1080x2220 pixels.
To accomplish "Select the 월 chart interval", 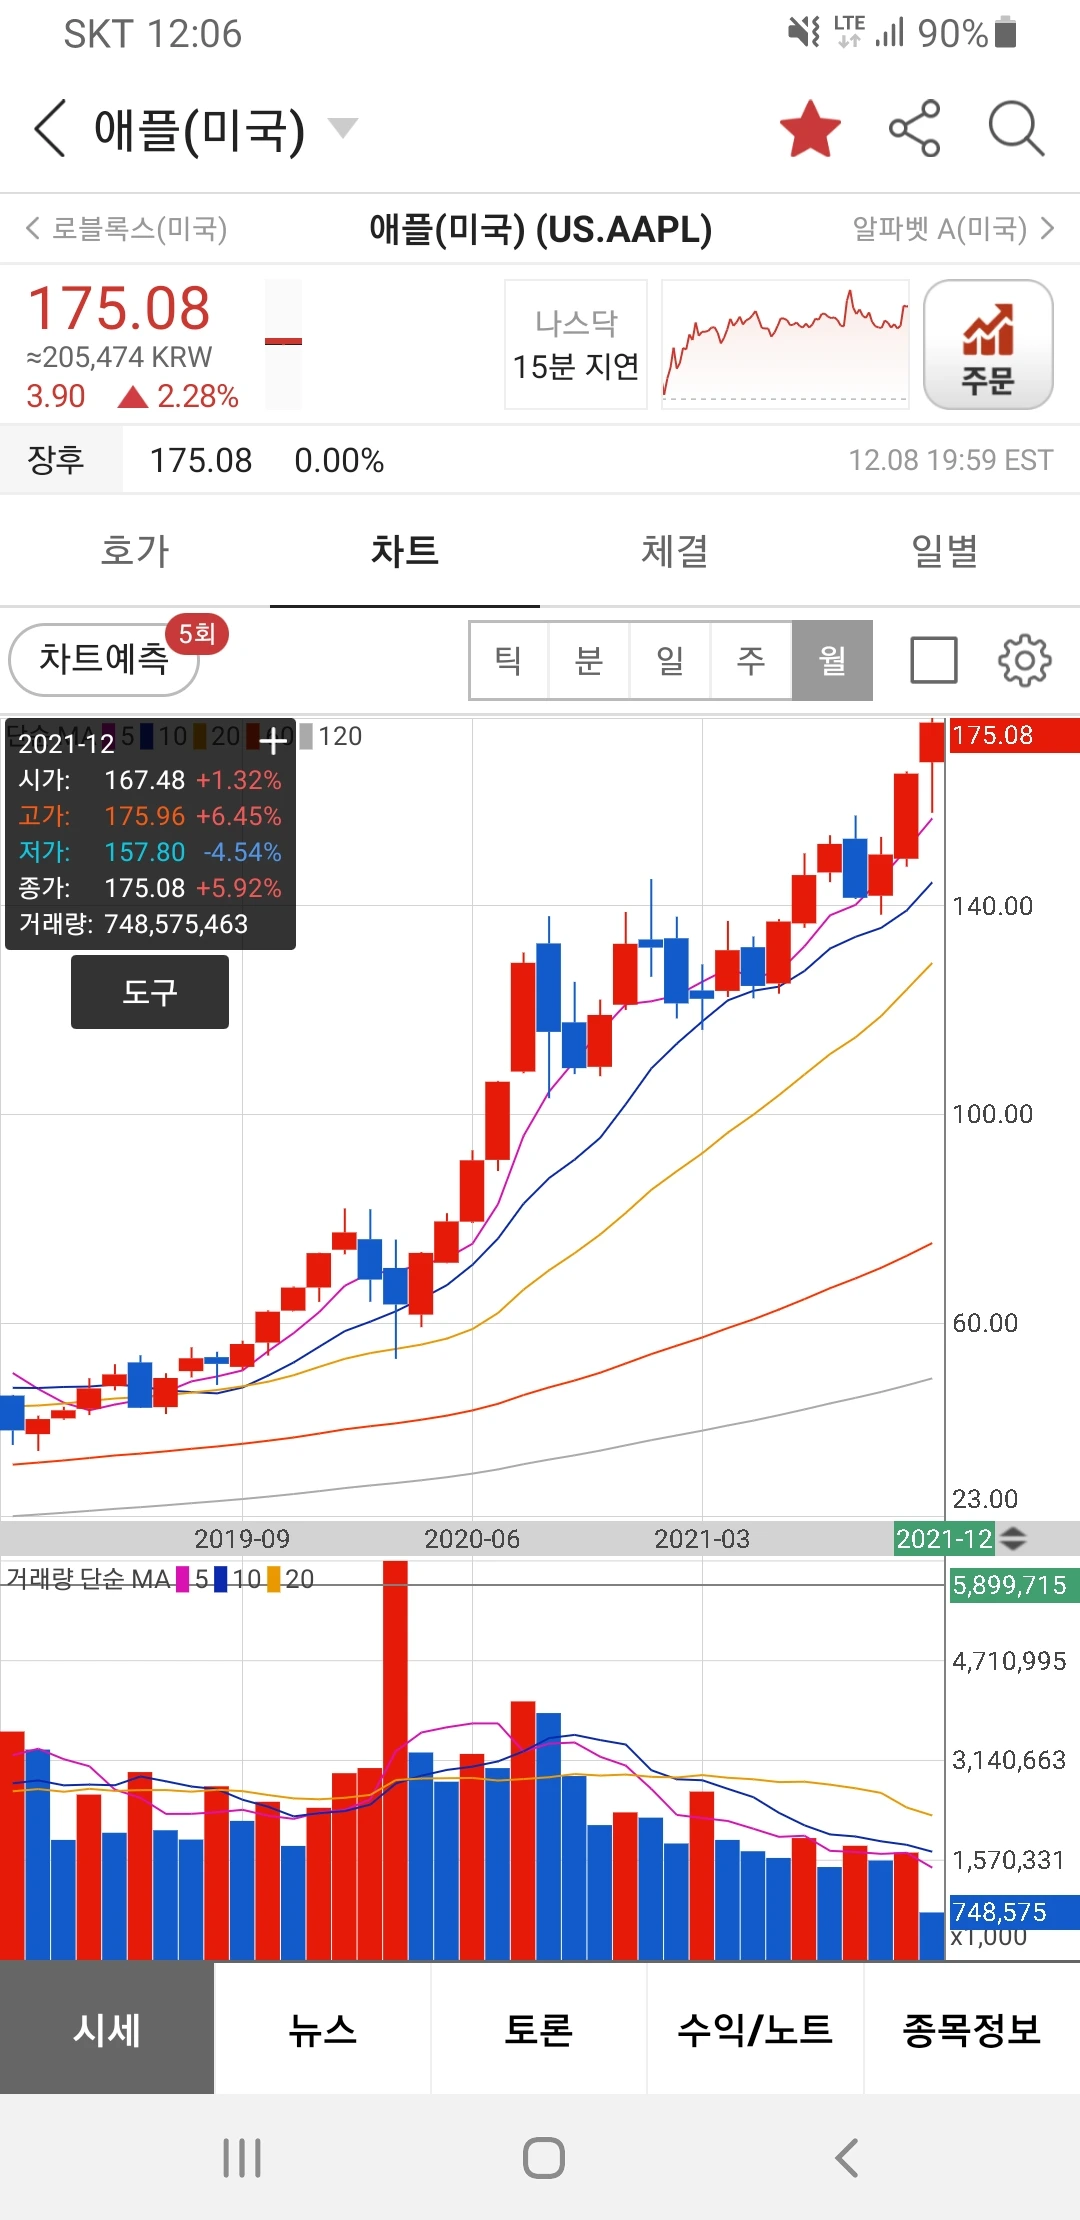I will [832, 660].
